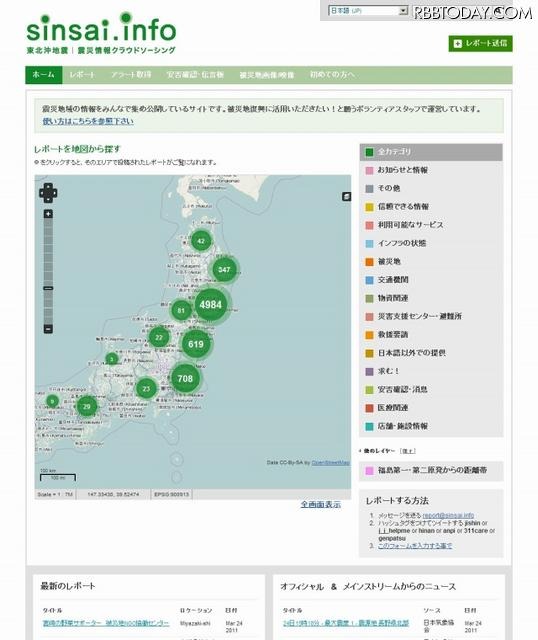Open the 42 reports cluster marker
The width and height of the screenshot is (538, 640).
point(201,241)
